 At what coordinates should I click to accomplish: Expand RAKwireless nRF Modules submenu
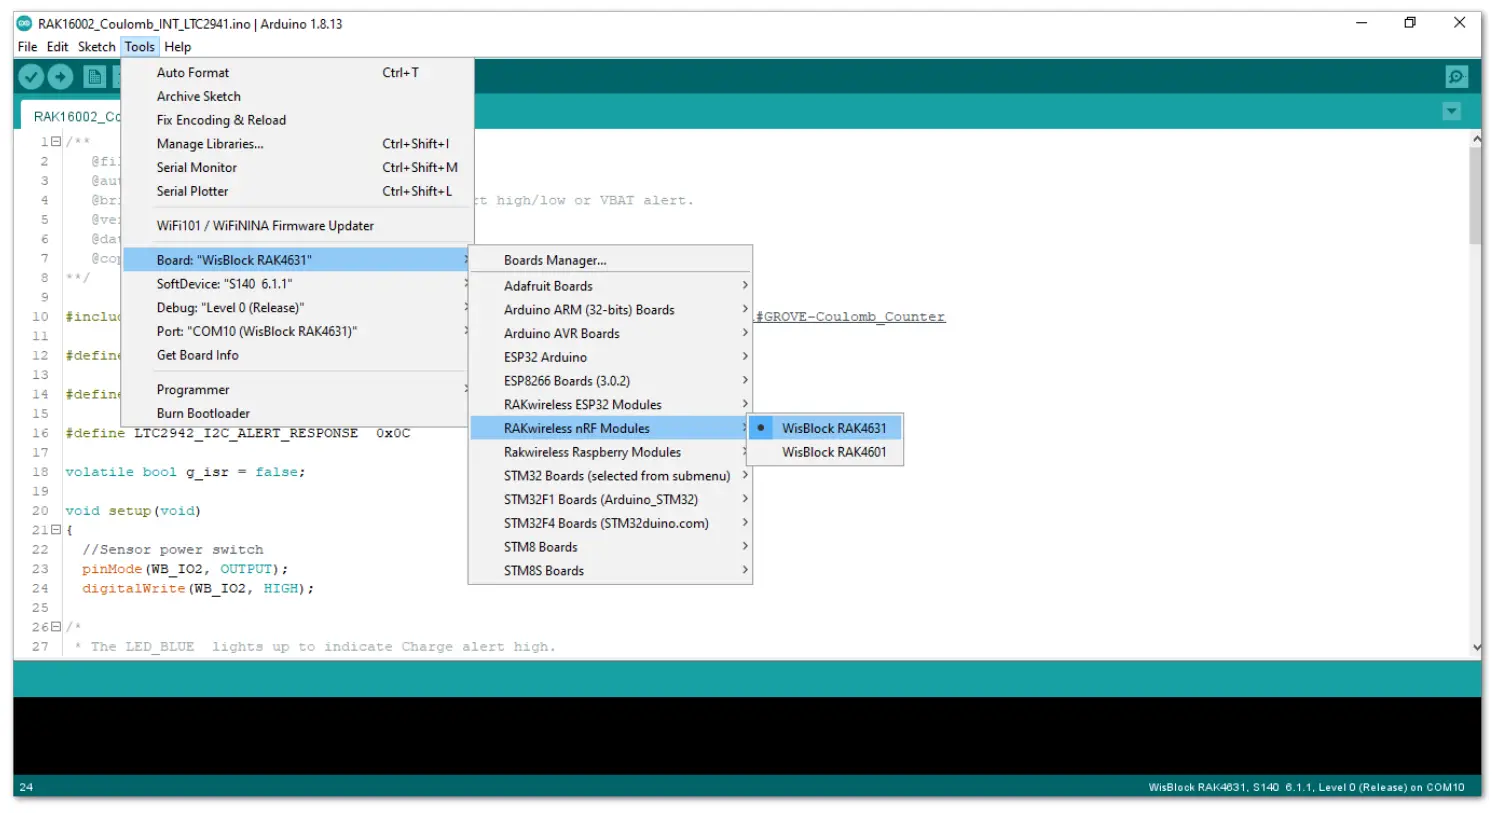click(x=610, y=428)
